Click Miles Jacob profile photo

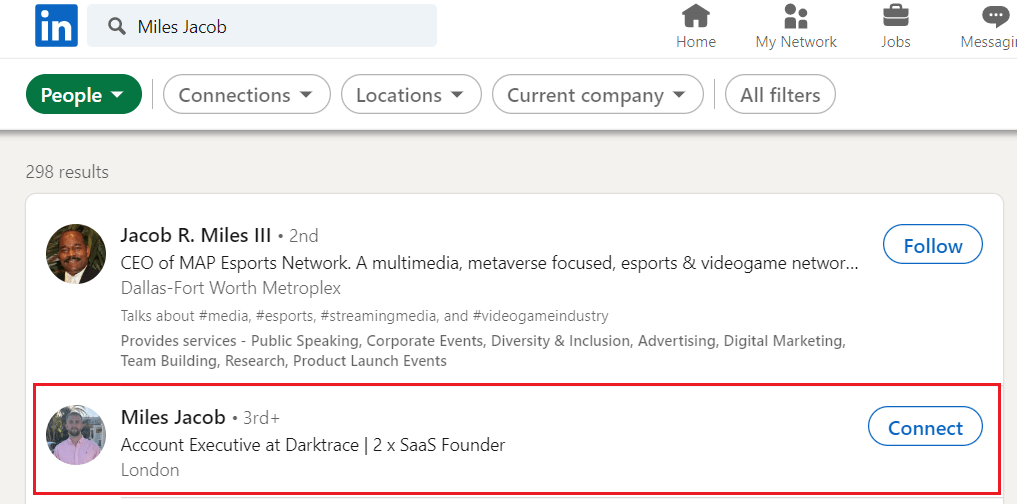[76, 435]
